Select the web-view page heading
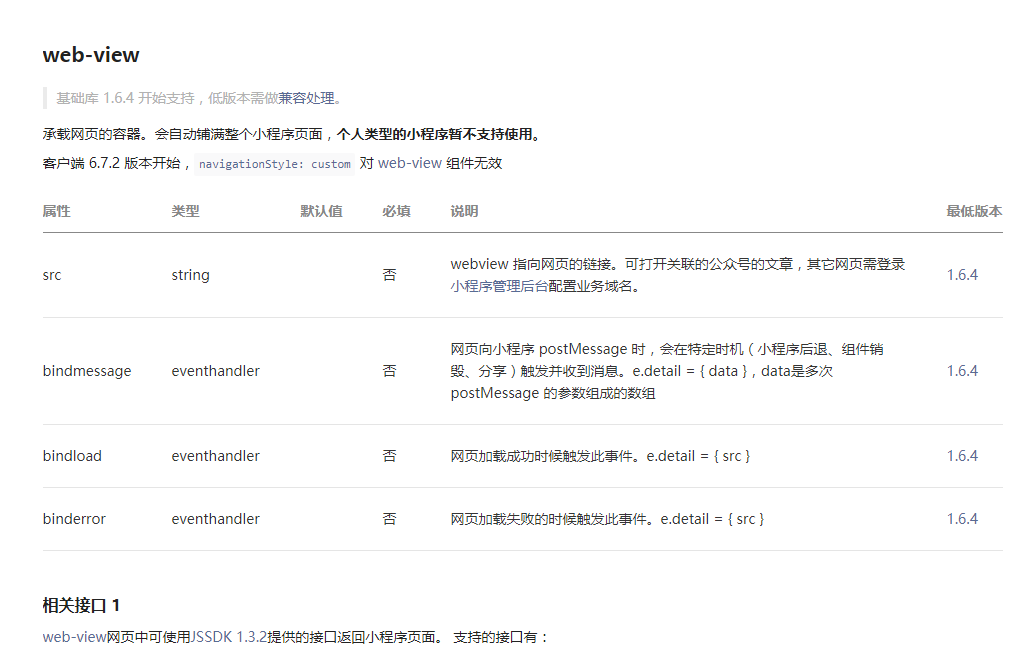The width and height of the screenshot is (1016, 647). pos(91,55)
